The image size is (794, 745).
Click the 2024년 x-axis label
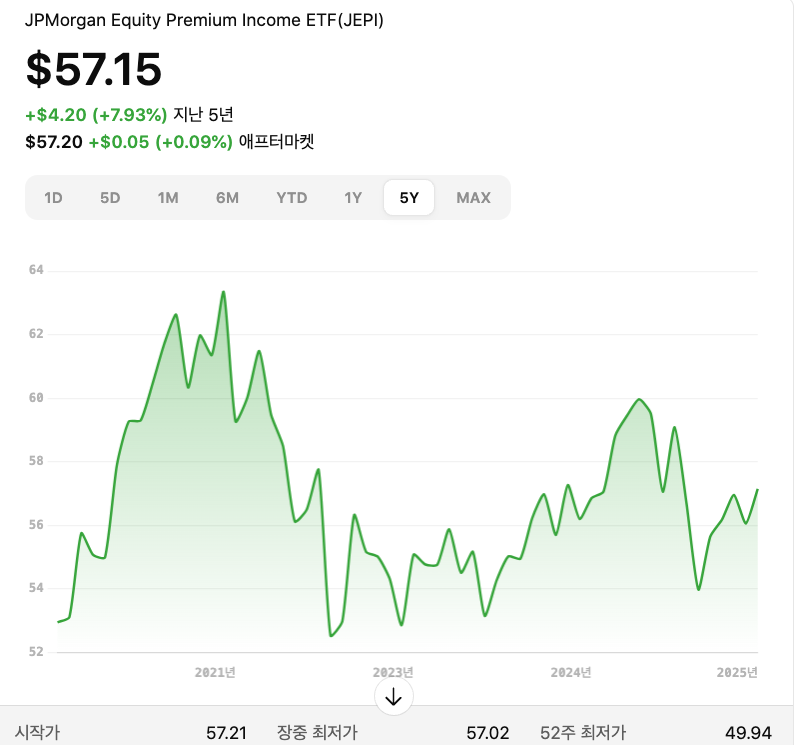tap(571, 672)
